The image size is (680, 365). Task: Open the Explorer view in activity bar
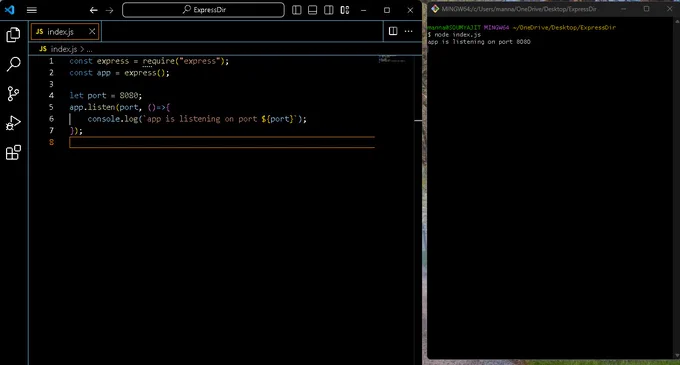tap(13, 35)
